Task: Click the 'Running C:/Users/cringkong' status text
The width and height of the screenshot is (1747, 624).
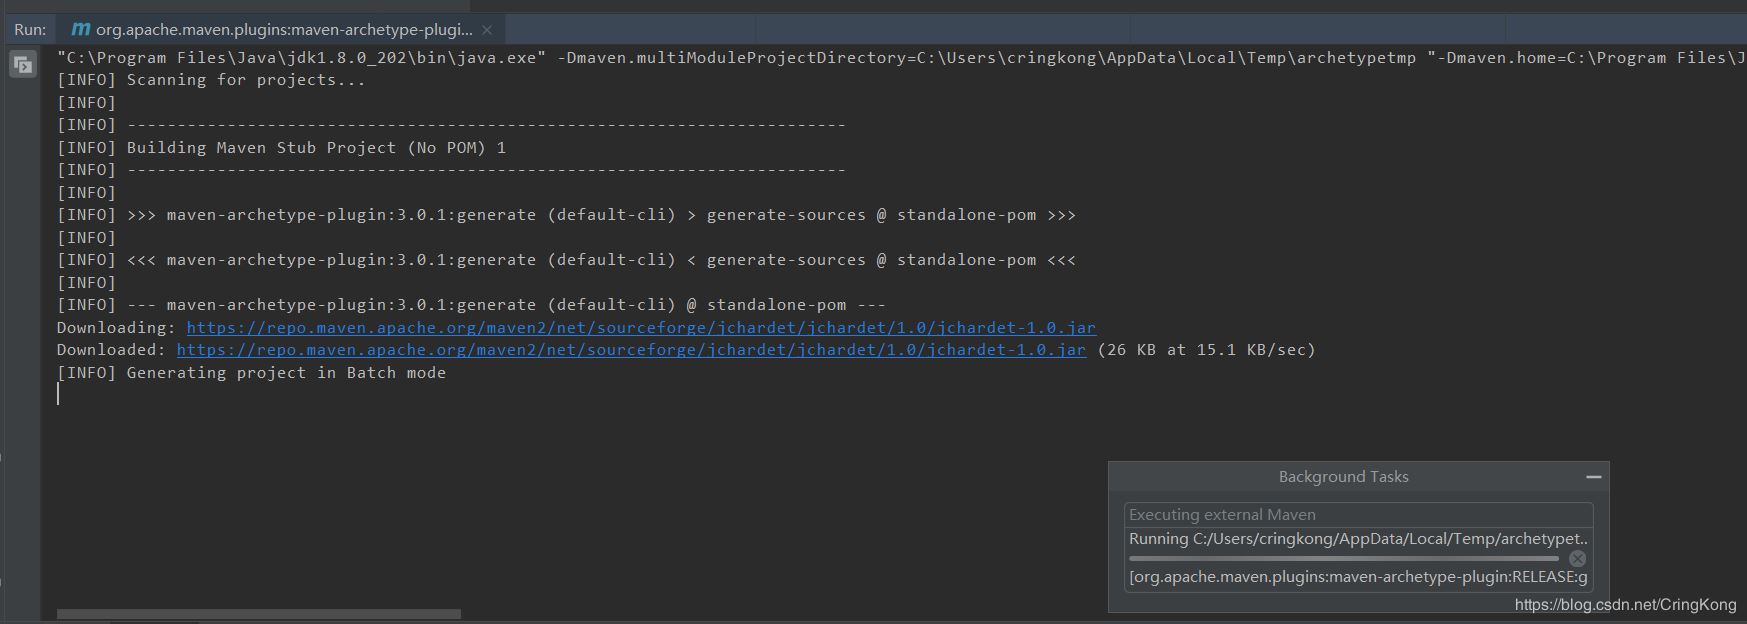Action: tap(1358, 539)
